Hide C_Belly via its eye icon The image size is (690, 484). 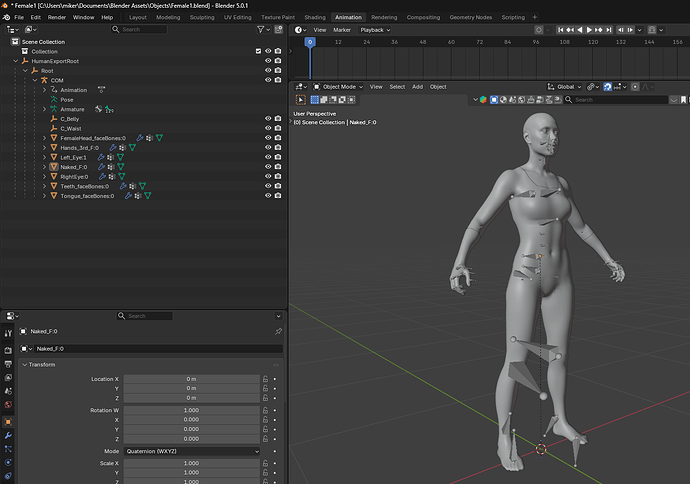point(268,118)
